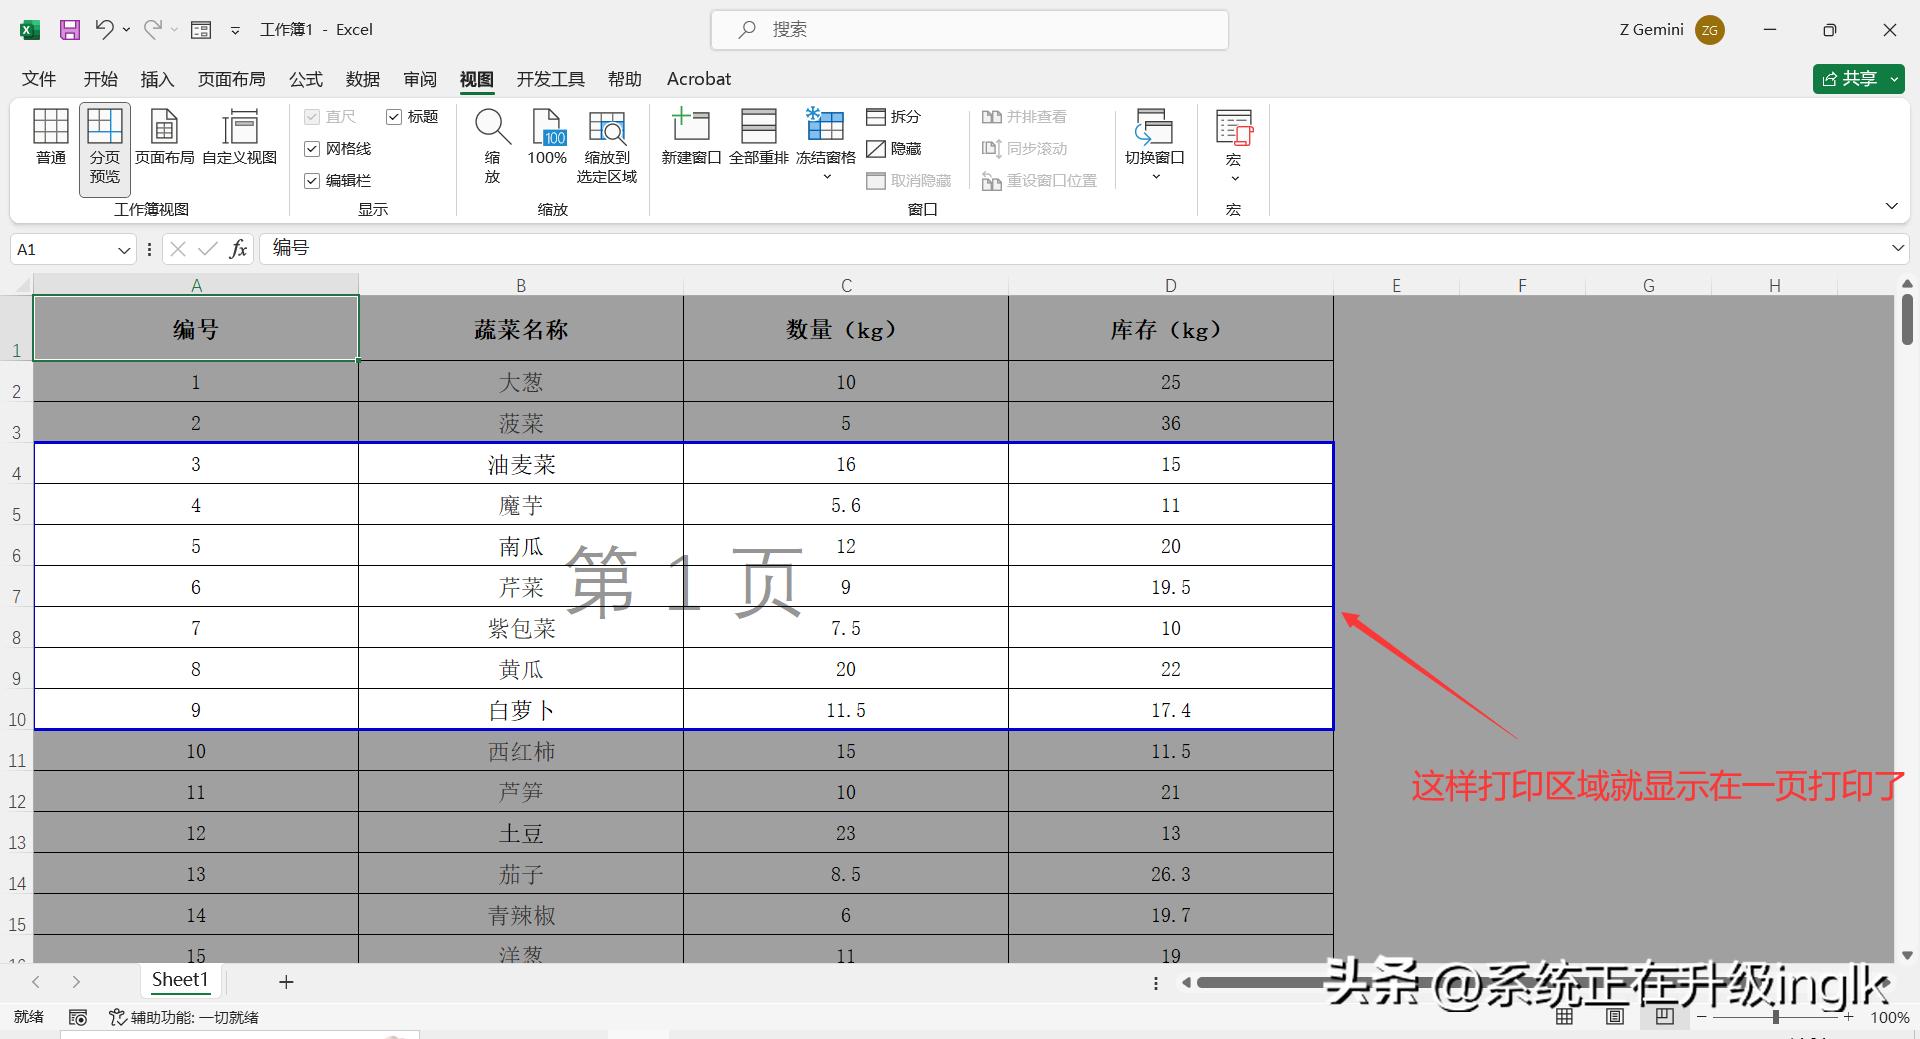This screenshot has height=1039, width=1920.
Task: Open the Zoom (缩放) magnifier dialog
Action: click(x=492, y=145)
